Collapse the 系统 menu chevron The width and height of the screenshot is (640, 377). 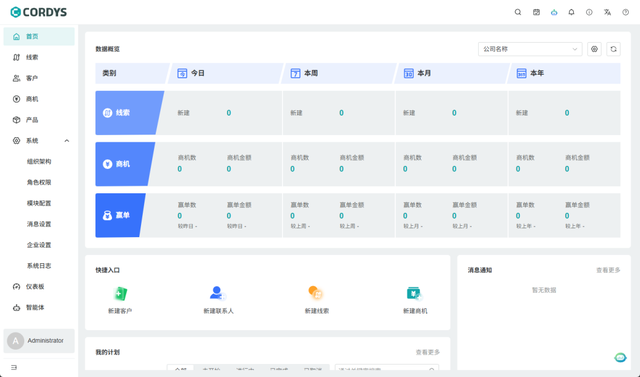coord(67,141)
